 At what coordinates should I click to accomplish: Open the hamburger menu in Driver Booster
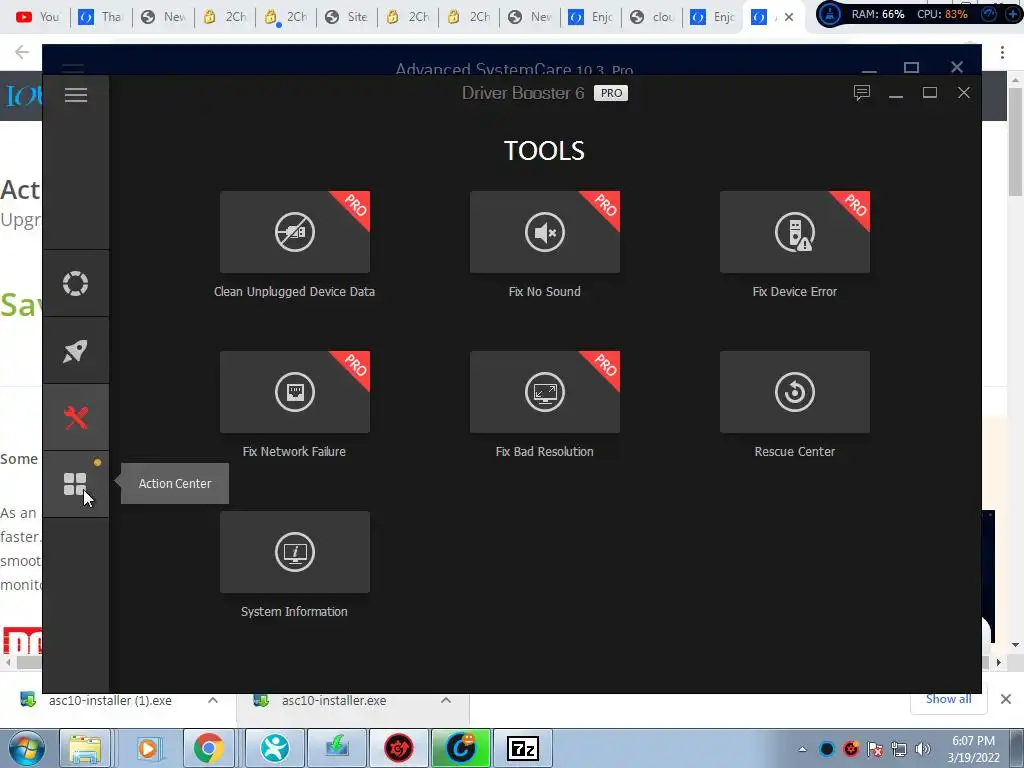(76, 95)
